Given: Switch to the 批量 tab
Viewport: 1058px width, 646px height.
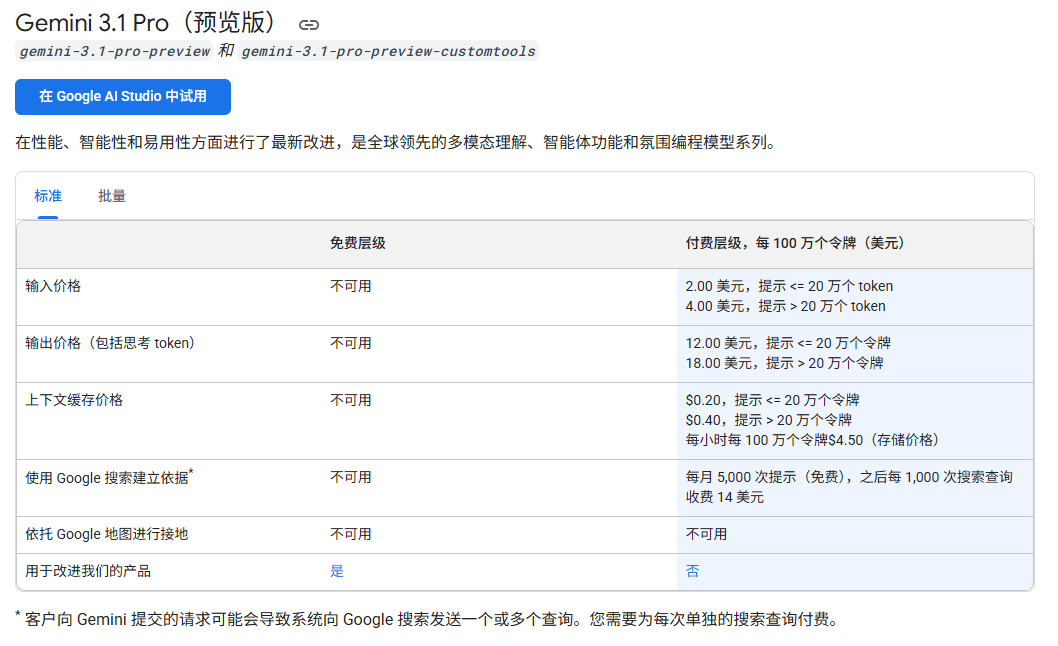Looking at the screenshot, I should pyautogui.click(x=112, y=196).
